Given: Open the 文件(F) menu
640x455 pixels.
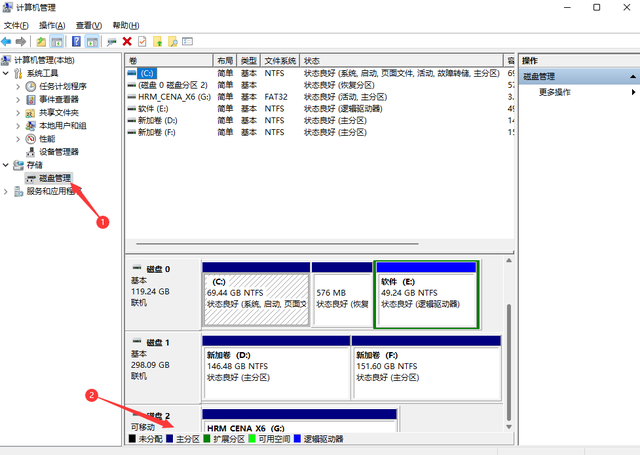Looking at the screenshot, I should click(16, 26).
